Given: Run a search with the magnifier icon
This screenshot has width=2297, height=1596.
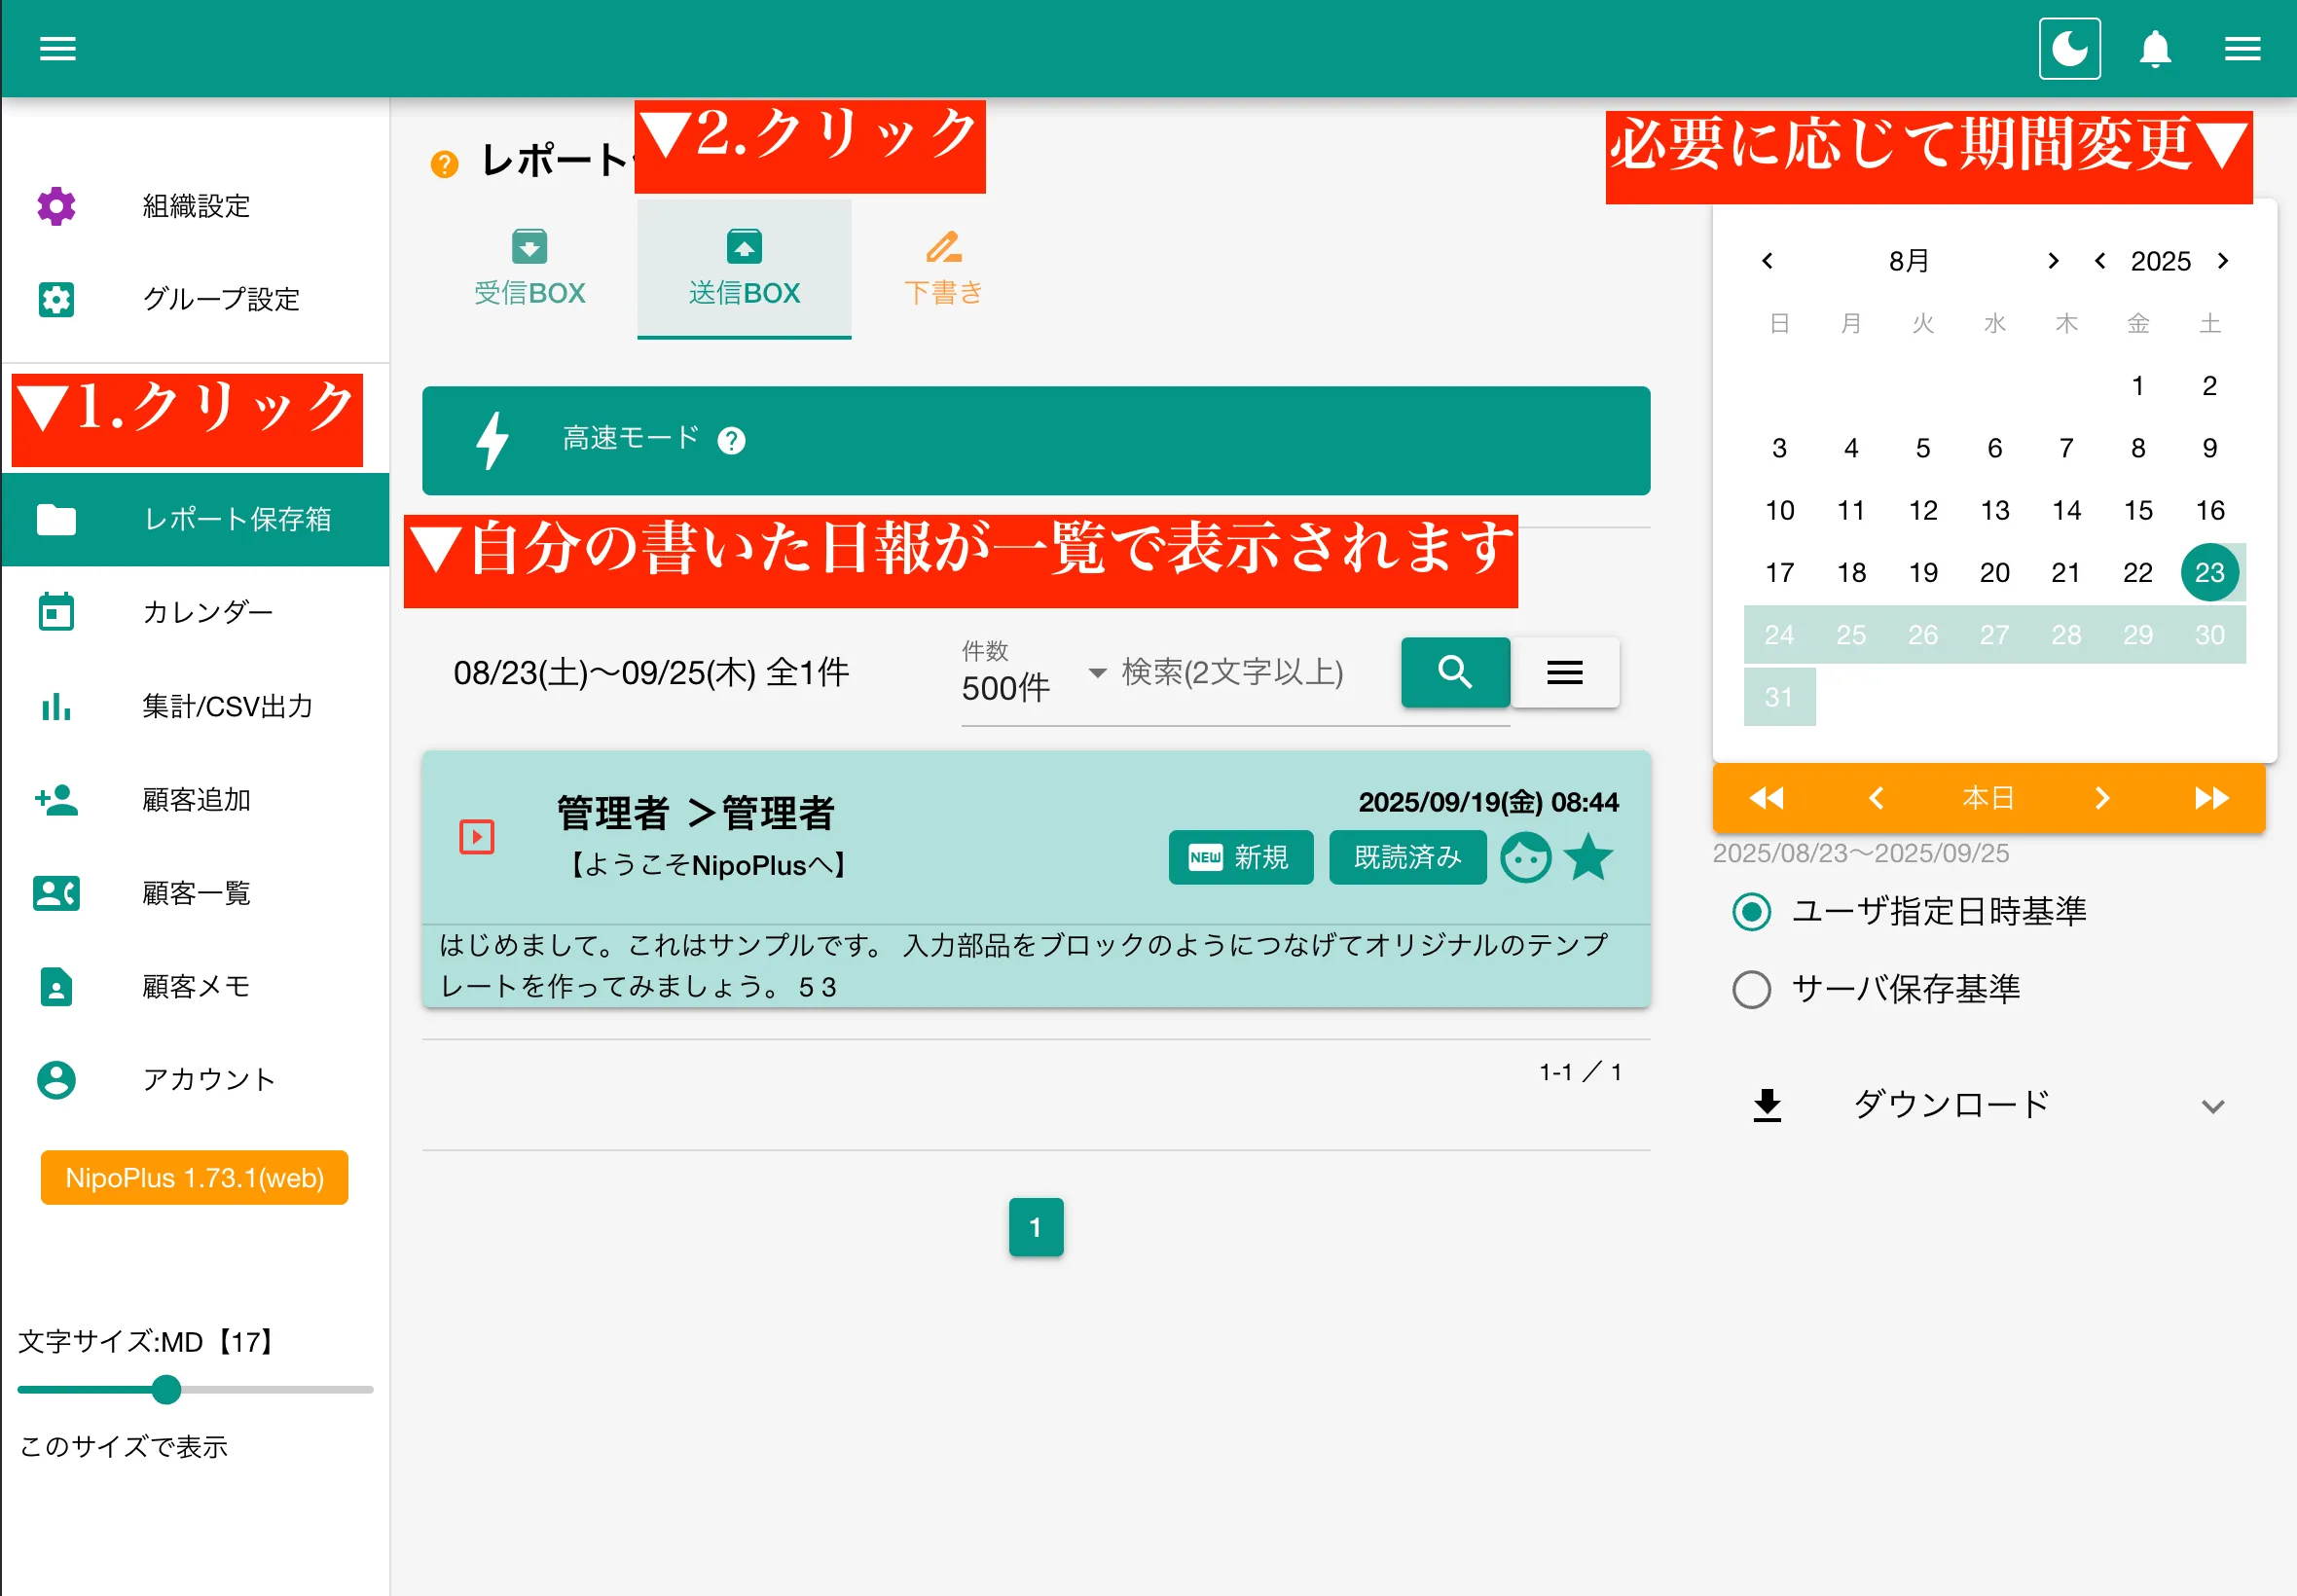Looking at the screenshot, I should click(1455, 672).
